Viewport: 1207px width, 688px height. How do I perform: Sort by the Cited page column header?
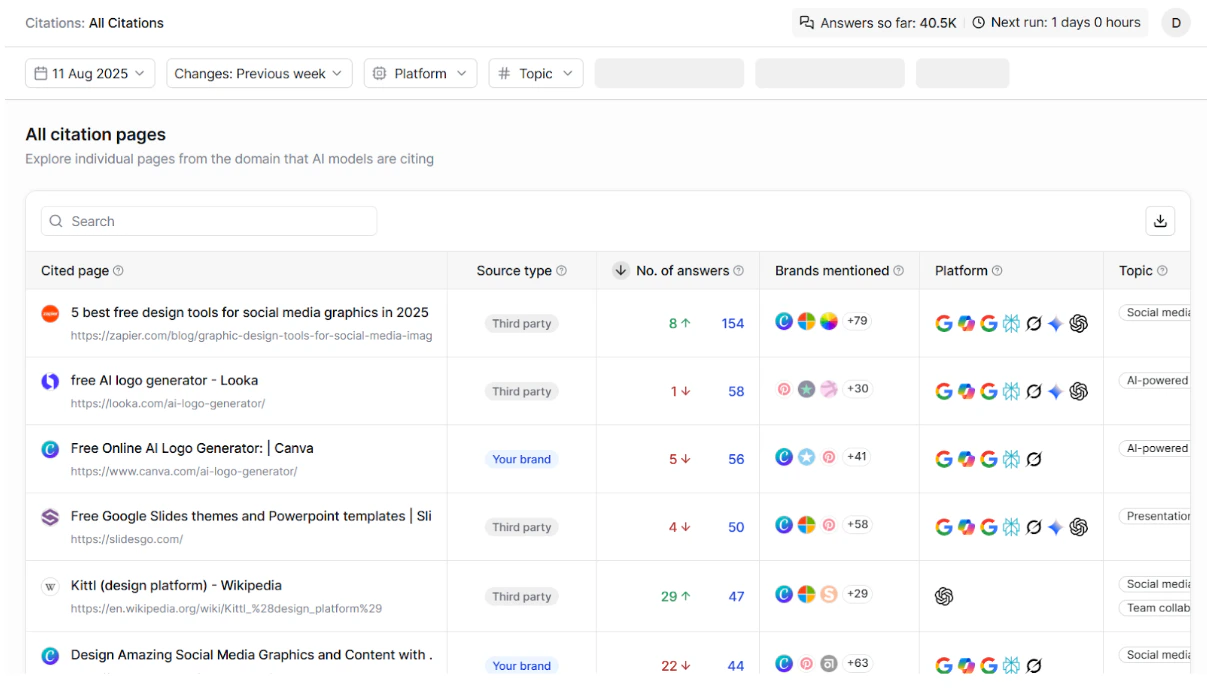click(x=75, y=271)
